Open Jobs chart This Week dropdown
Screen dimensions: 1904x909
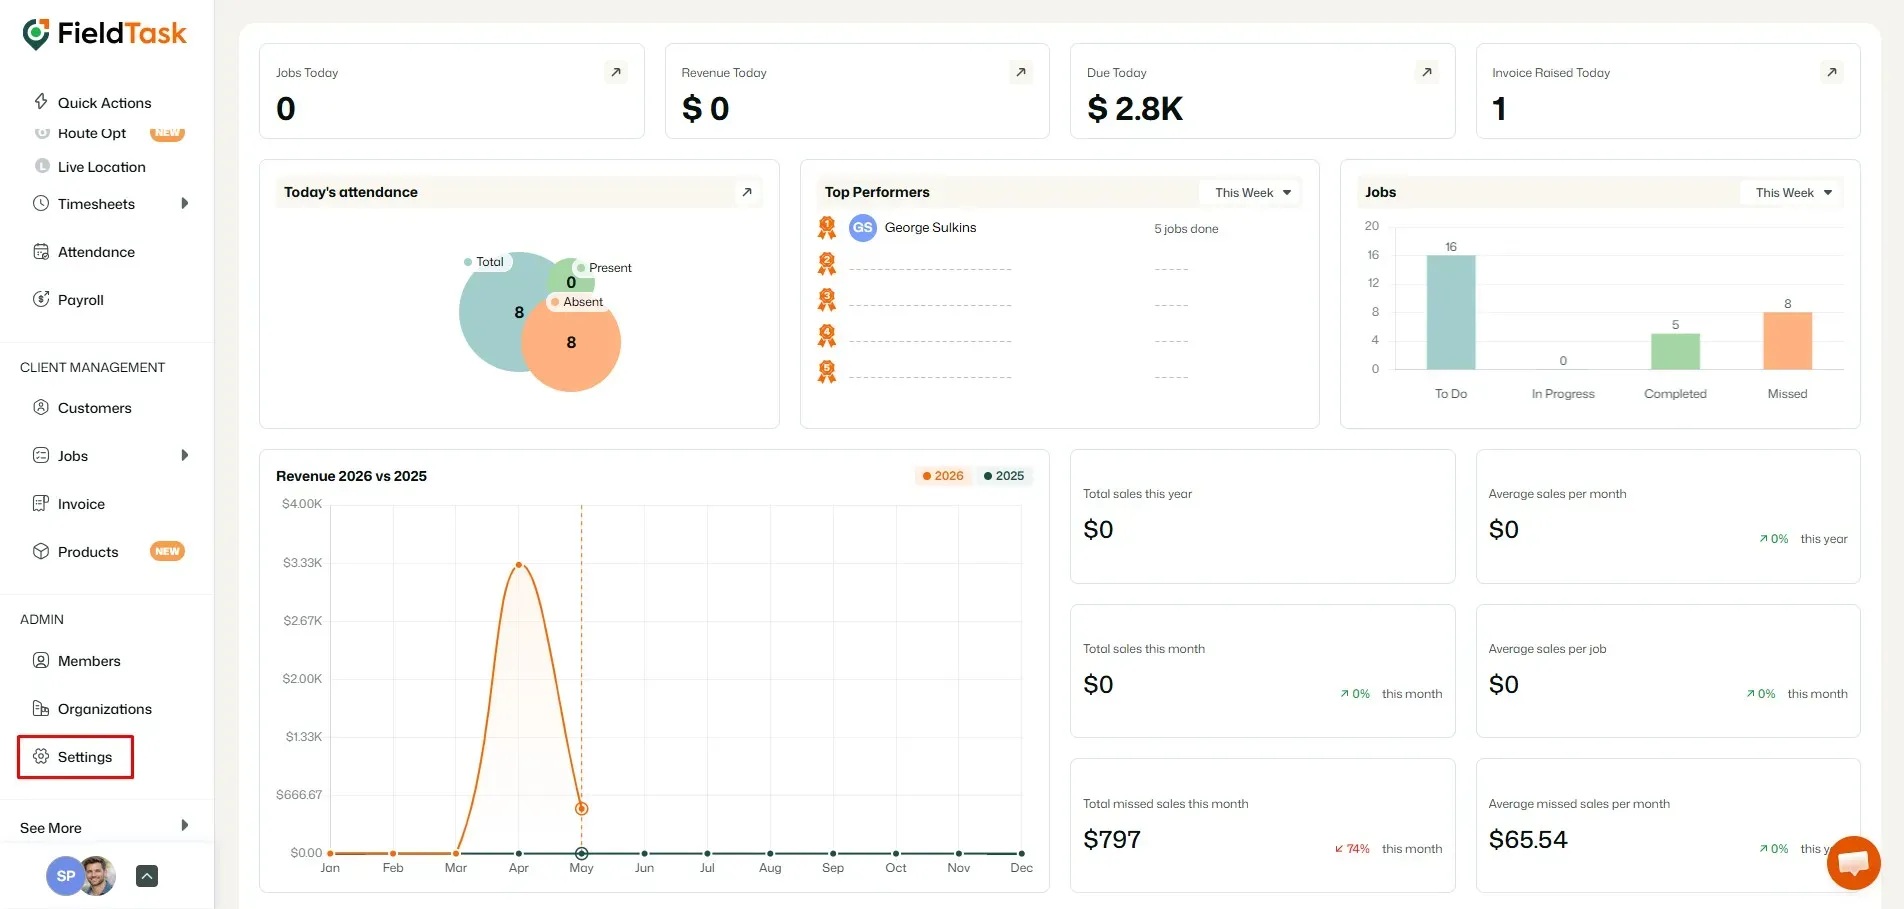point(1791,192)
